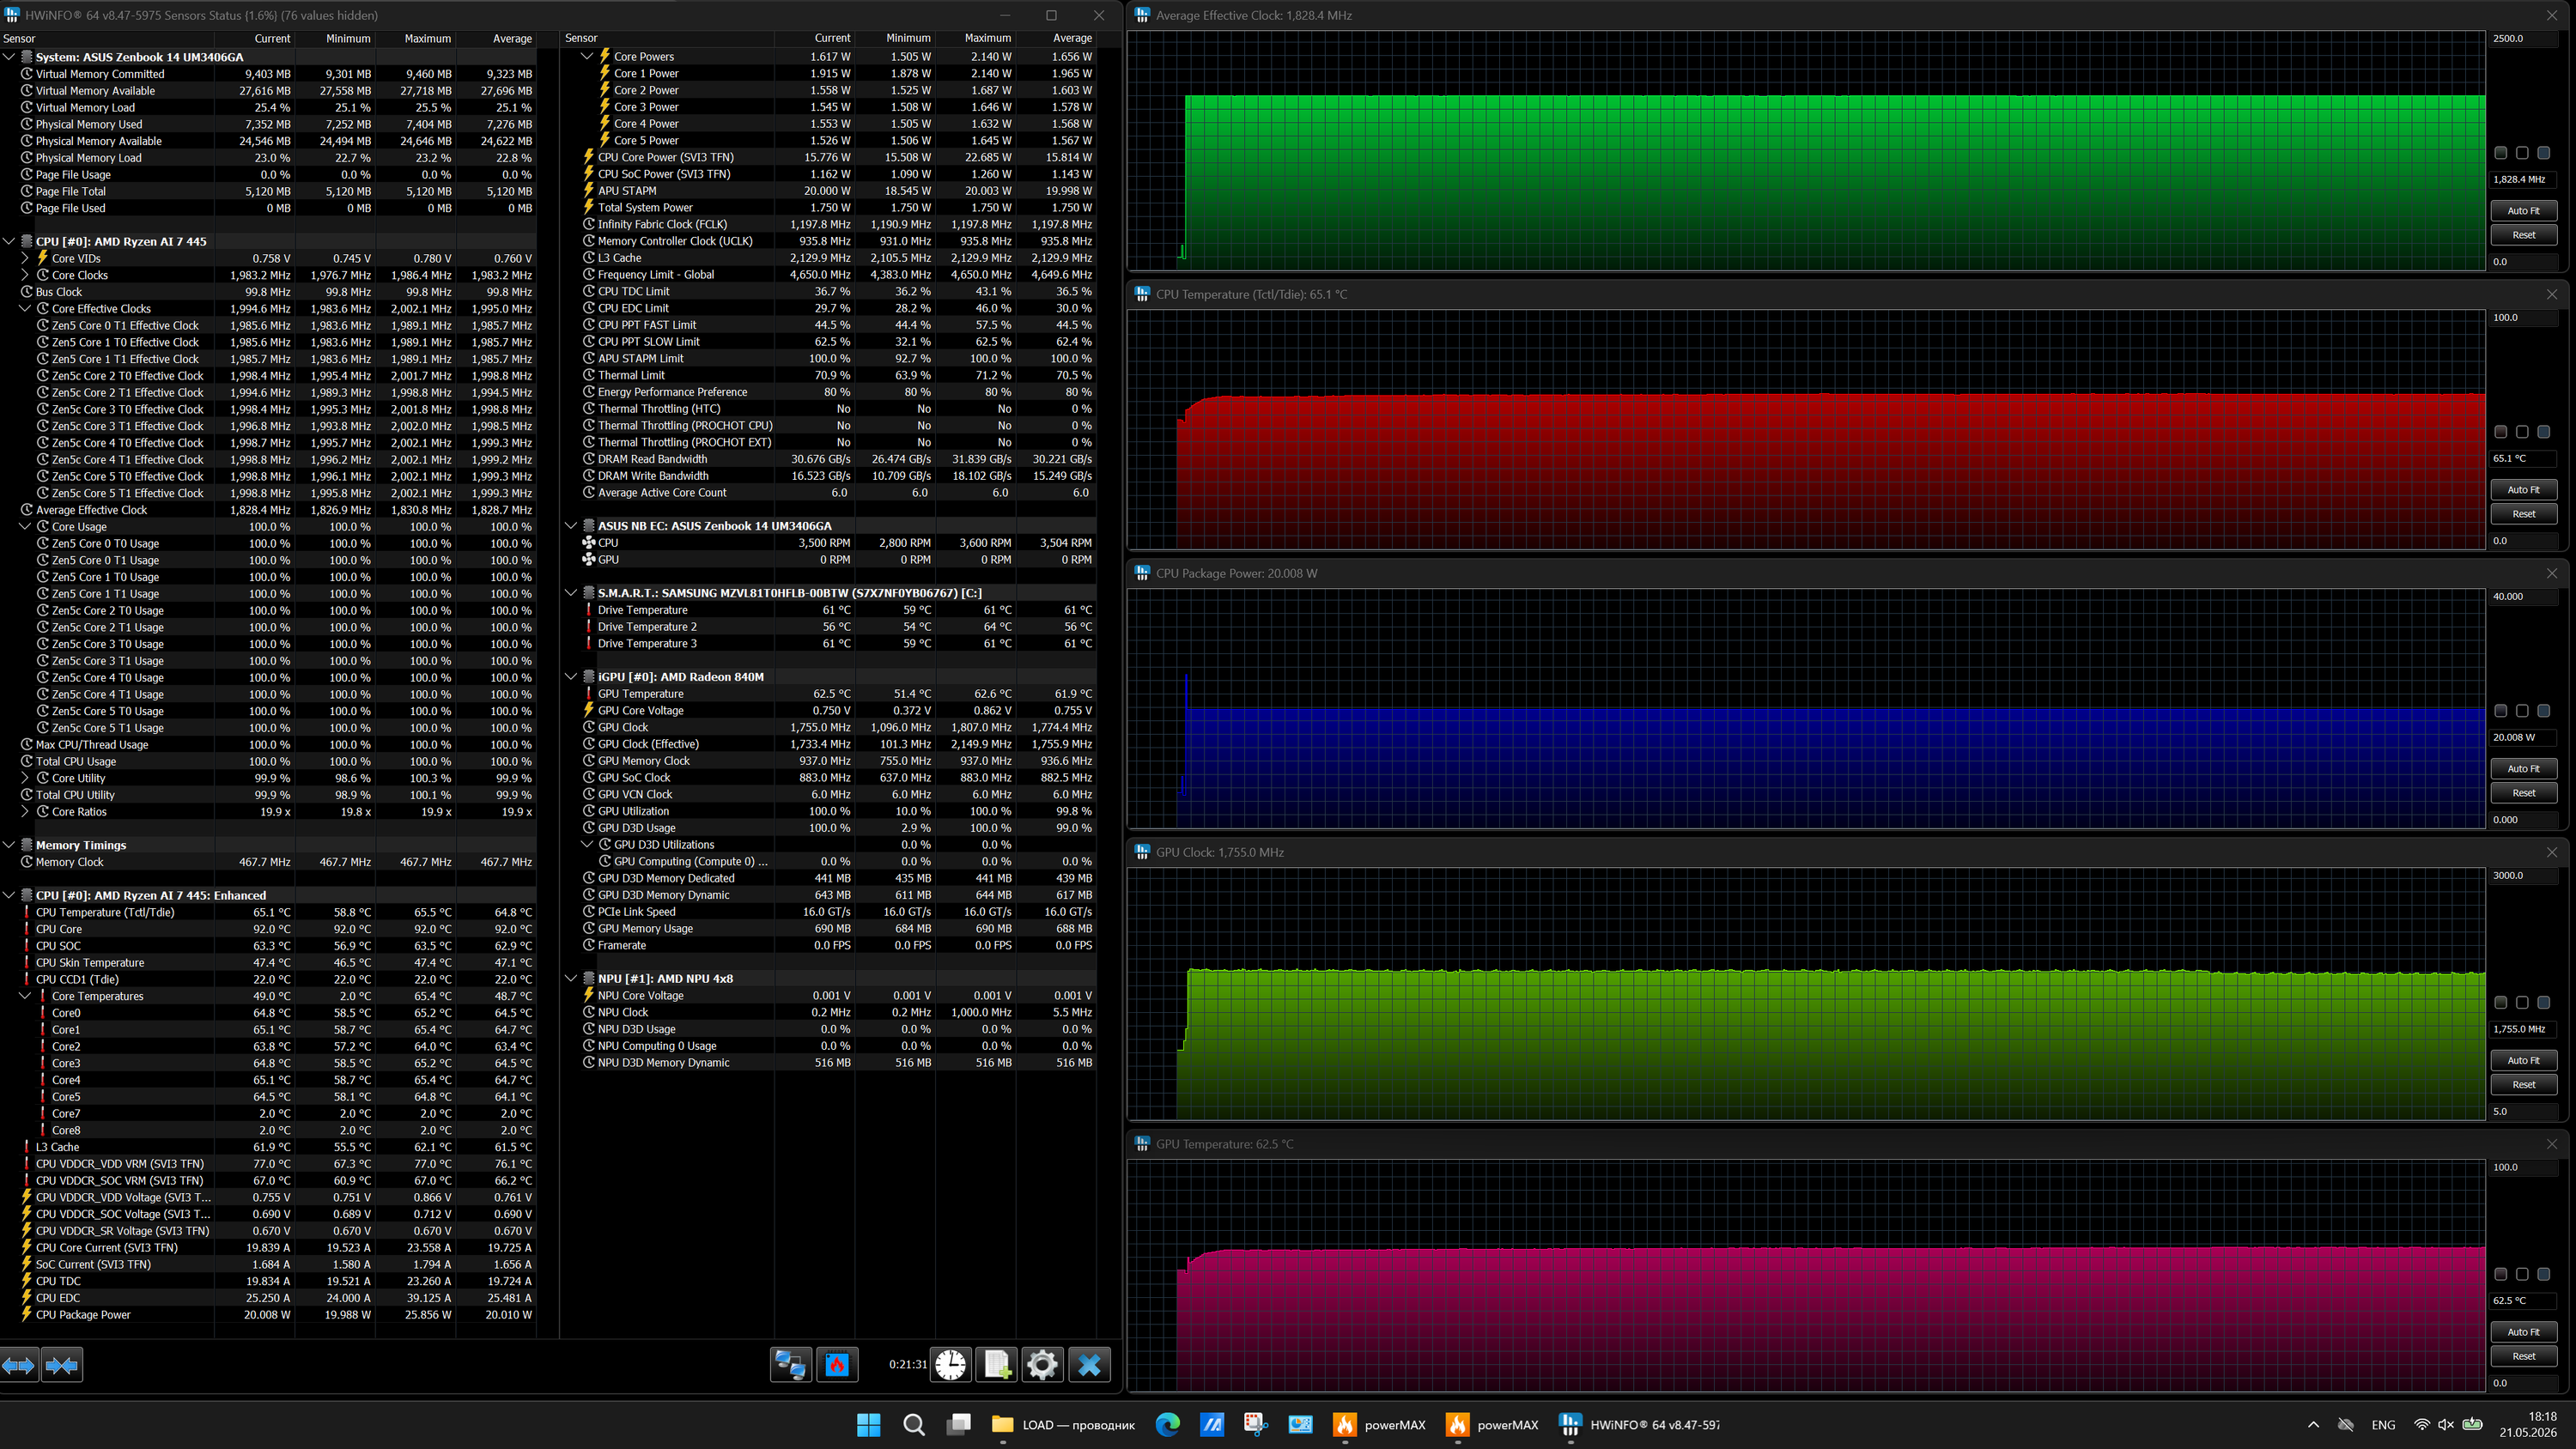Click Reset in CPU Temperature graph
Screen dimensions: 2576x1449
pyautogui.click(x=2523, y=514)
